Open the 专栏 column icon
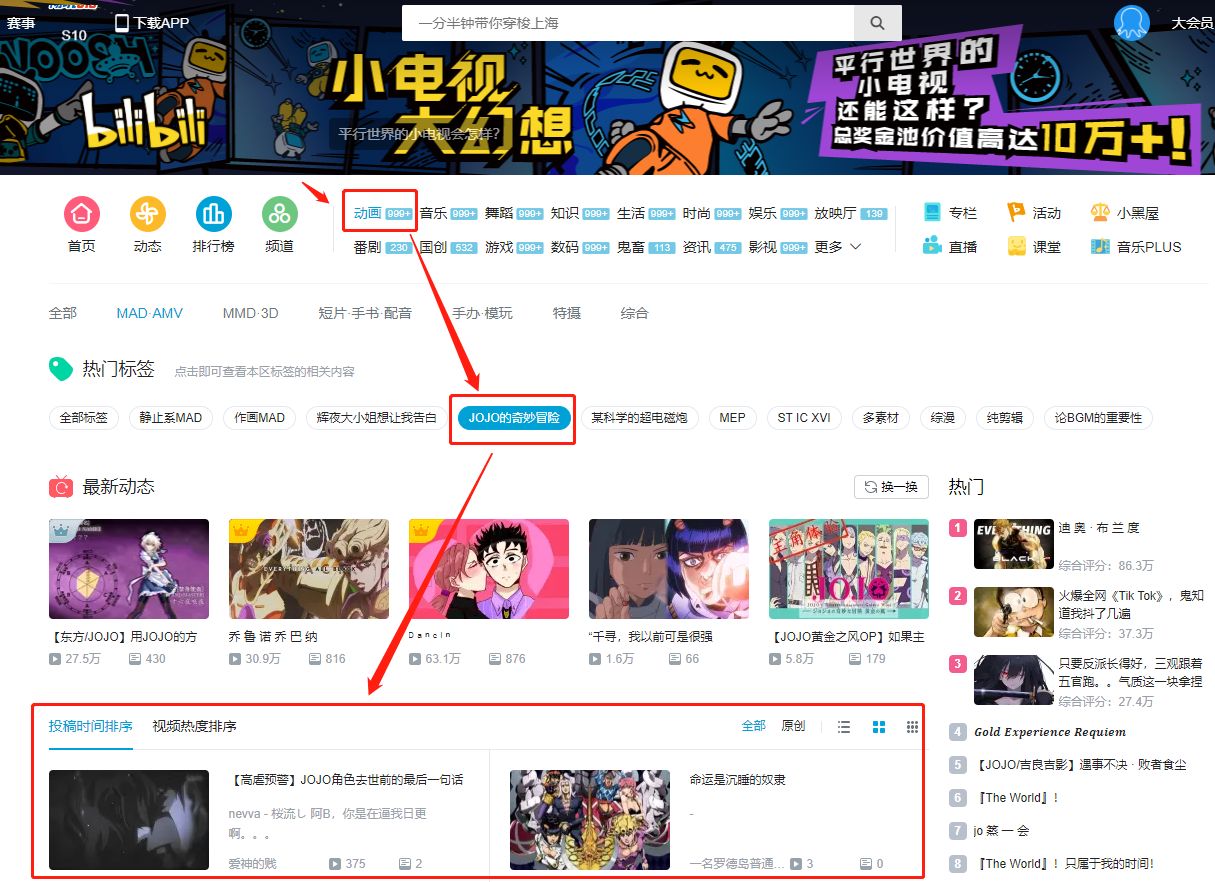Screen dimensions: 1215x882 (x=932, y=212)
